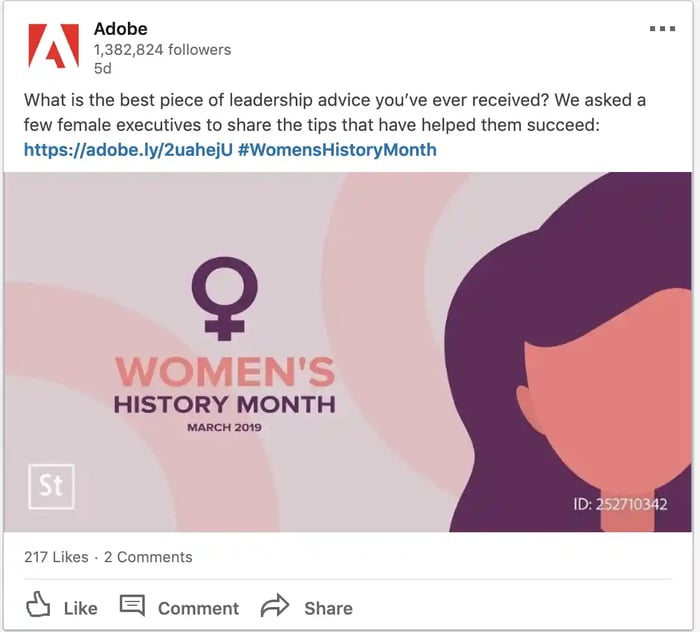Click the speech bubble Comment icon

pyautogui.click(x=132, y=606)
